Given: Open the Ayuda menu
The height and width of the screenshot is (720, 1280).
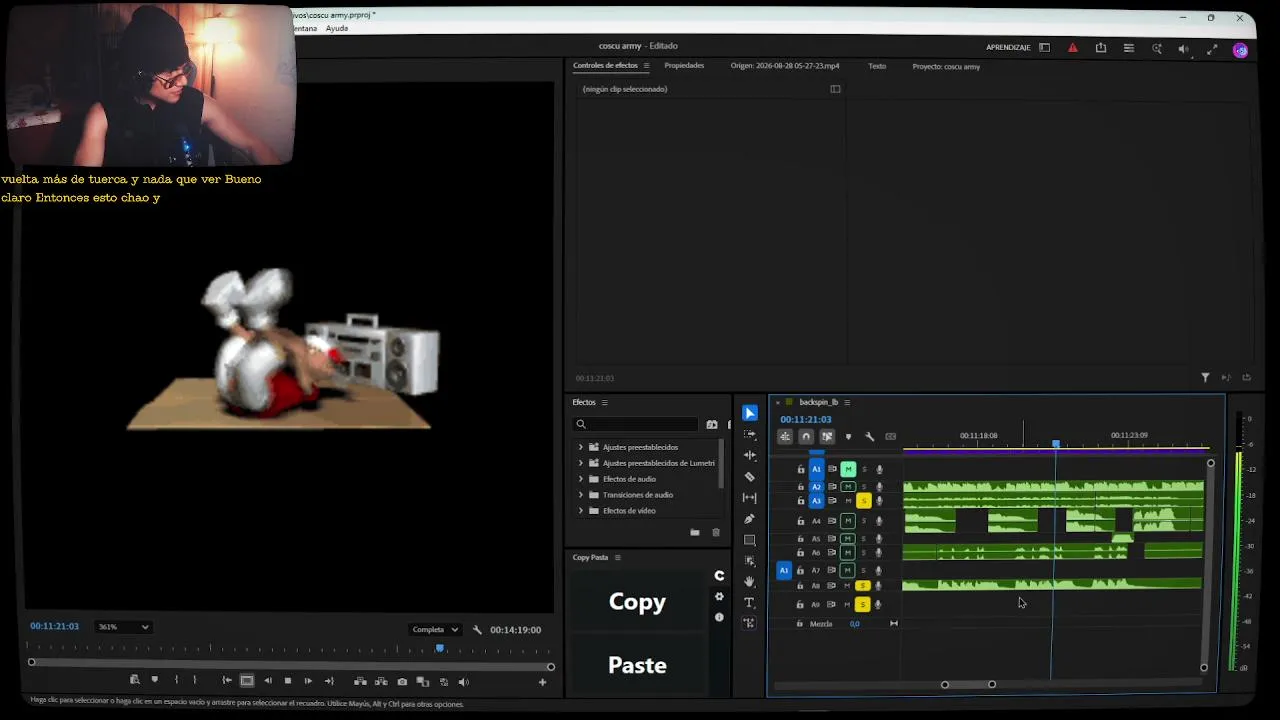Looking at the screenshot, I should click(337, 28).
